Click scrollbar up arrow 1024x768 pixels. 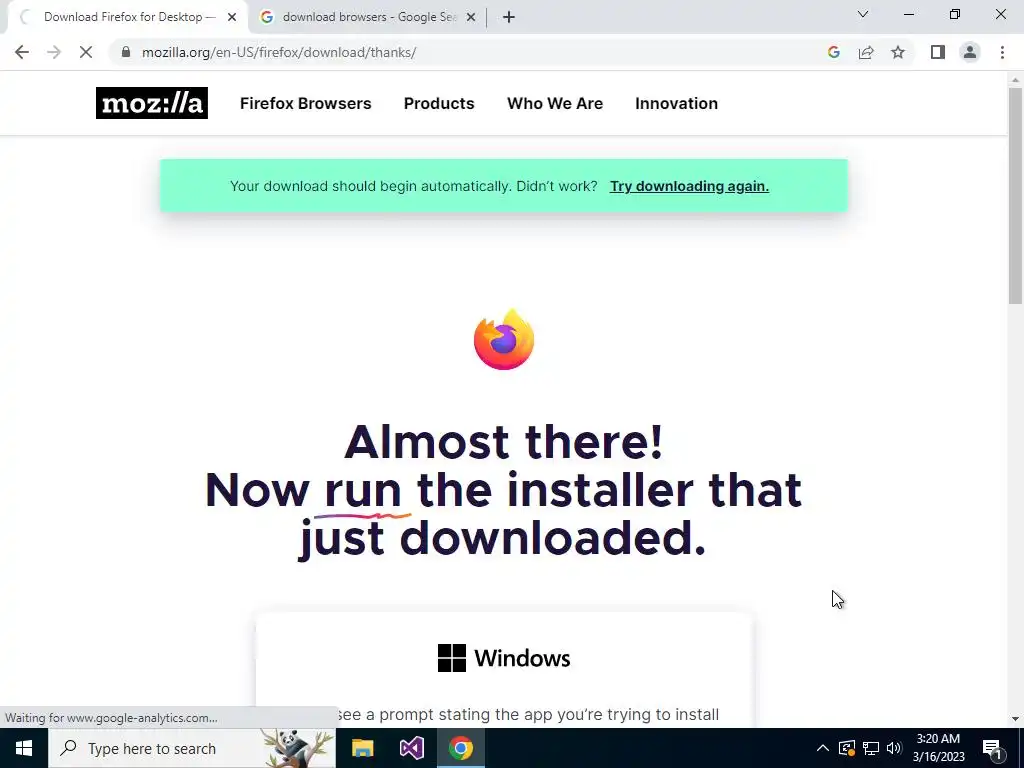pyautogui.click(x=1015, y=80)
